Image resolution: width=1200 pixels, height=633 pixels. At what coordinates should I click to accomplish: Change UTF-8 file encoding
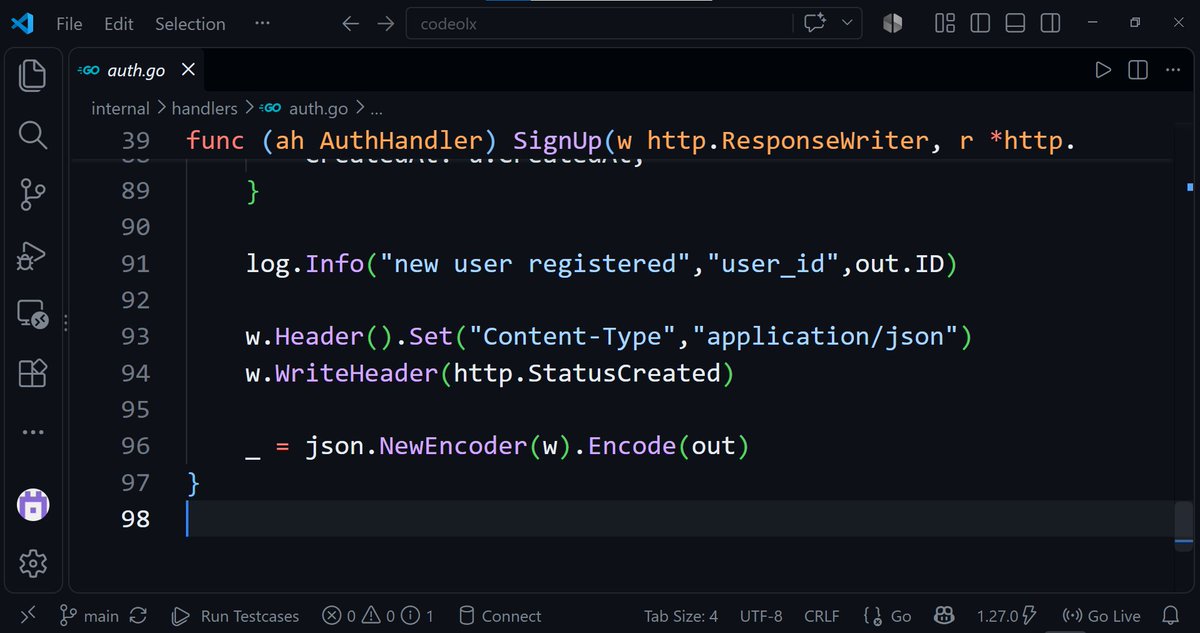[761, 616]
